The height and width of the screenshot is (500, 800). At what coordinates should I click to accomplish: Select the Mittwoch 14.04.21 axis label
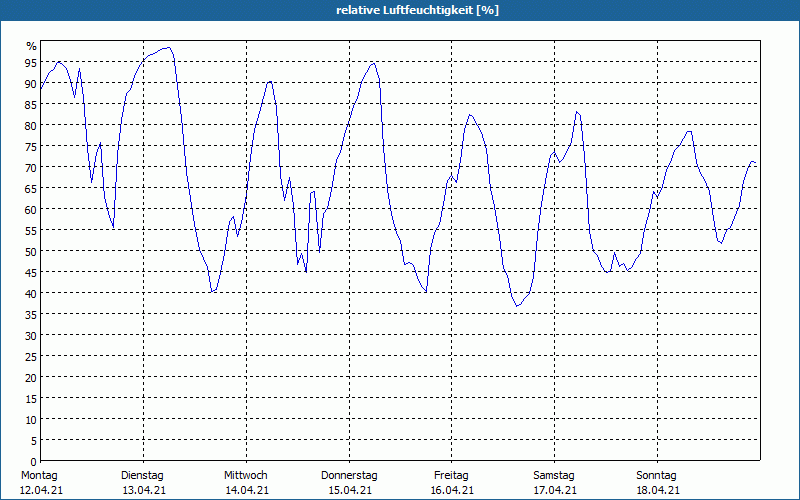pyautogui.click(x=246, y=483)
